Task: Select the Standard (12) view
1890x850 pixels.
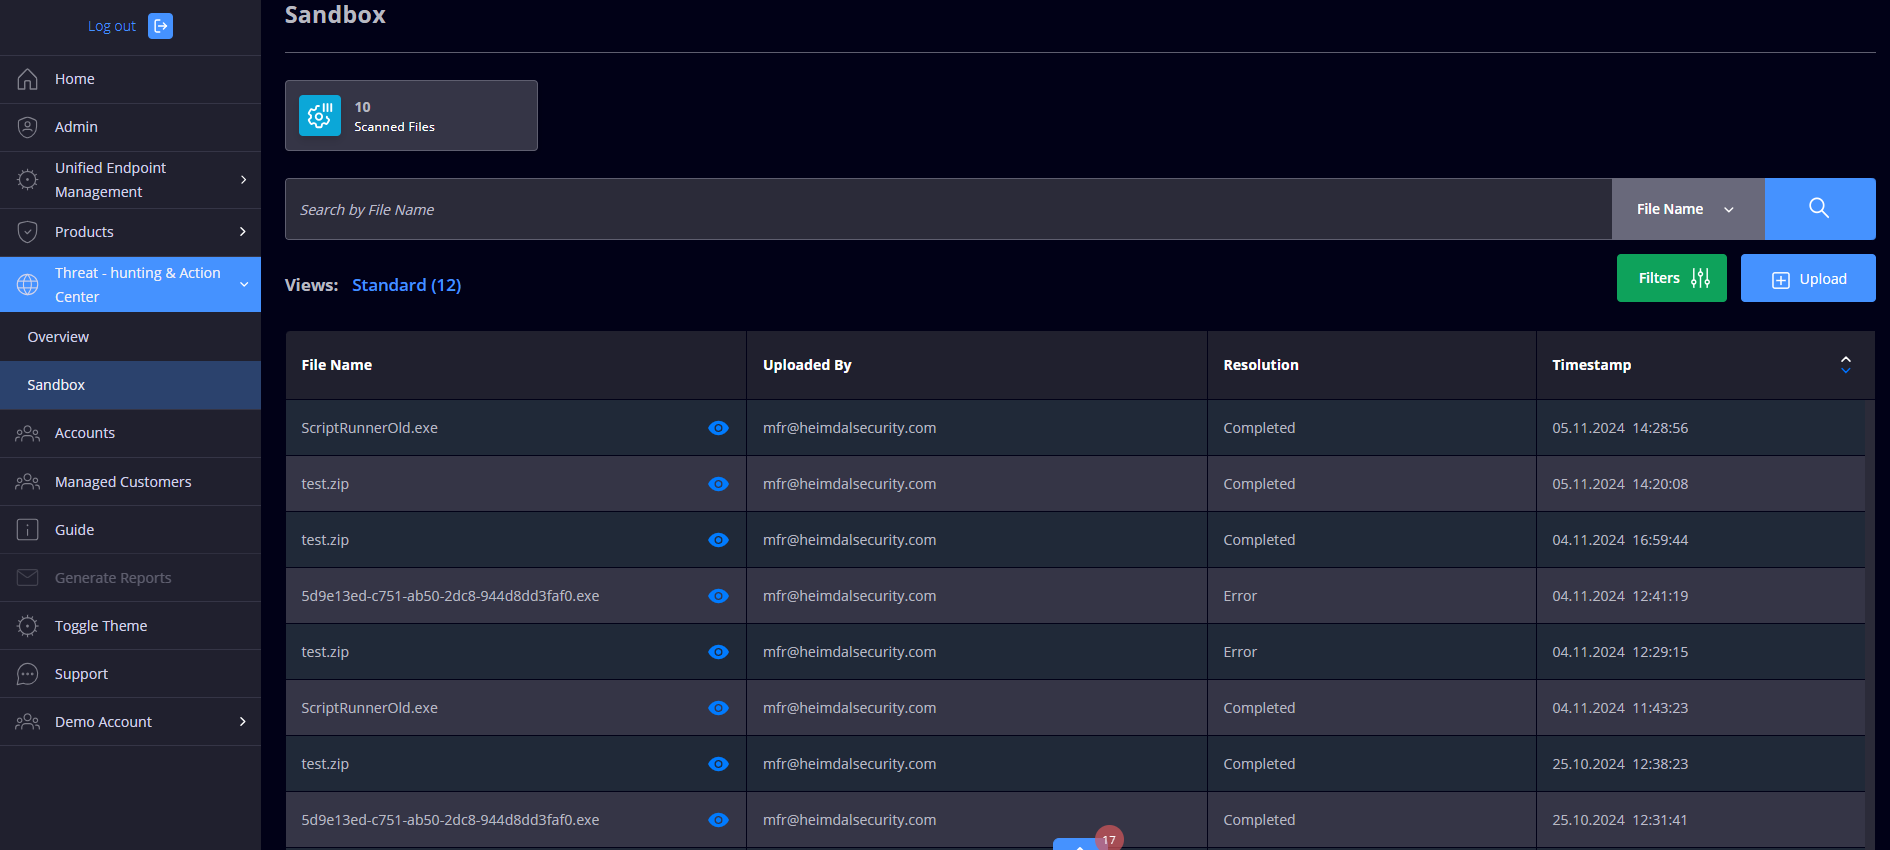Action: pyautogui.click(x=406, y=285)
